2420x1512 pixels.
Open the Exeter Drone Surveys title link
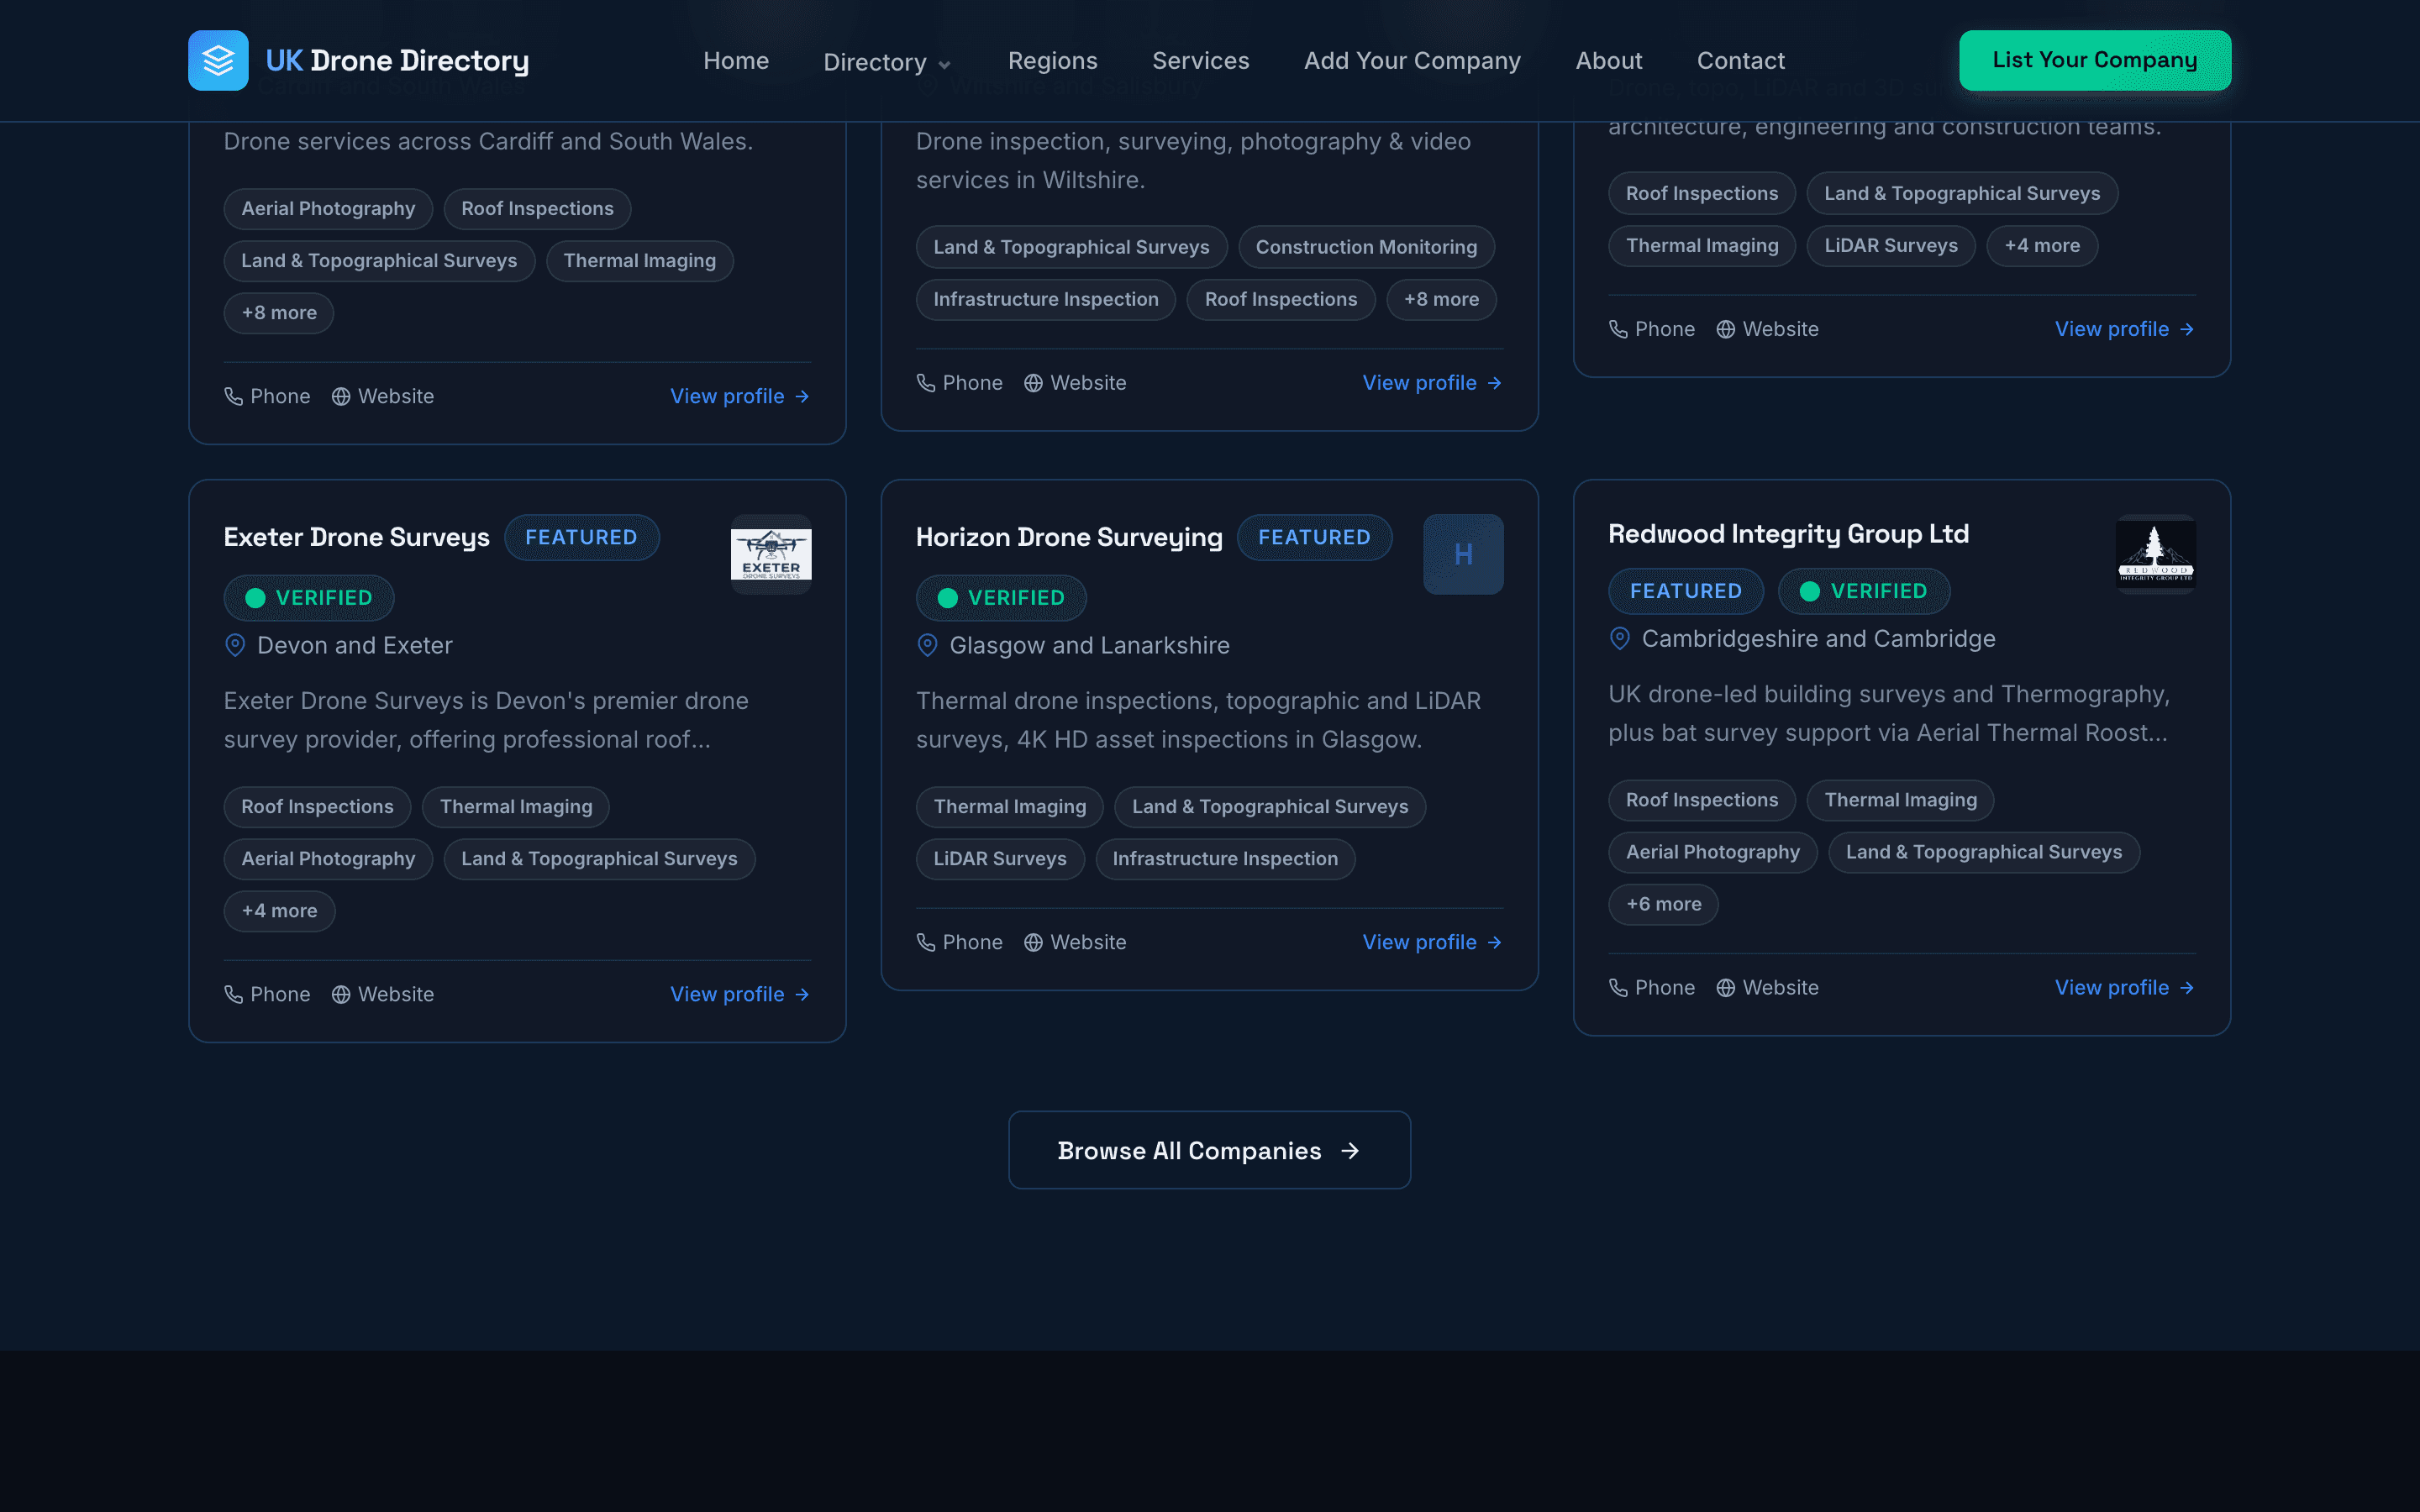(x=356, y=537)
